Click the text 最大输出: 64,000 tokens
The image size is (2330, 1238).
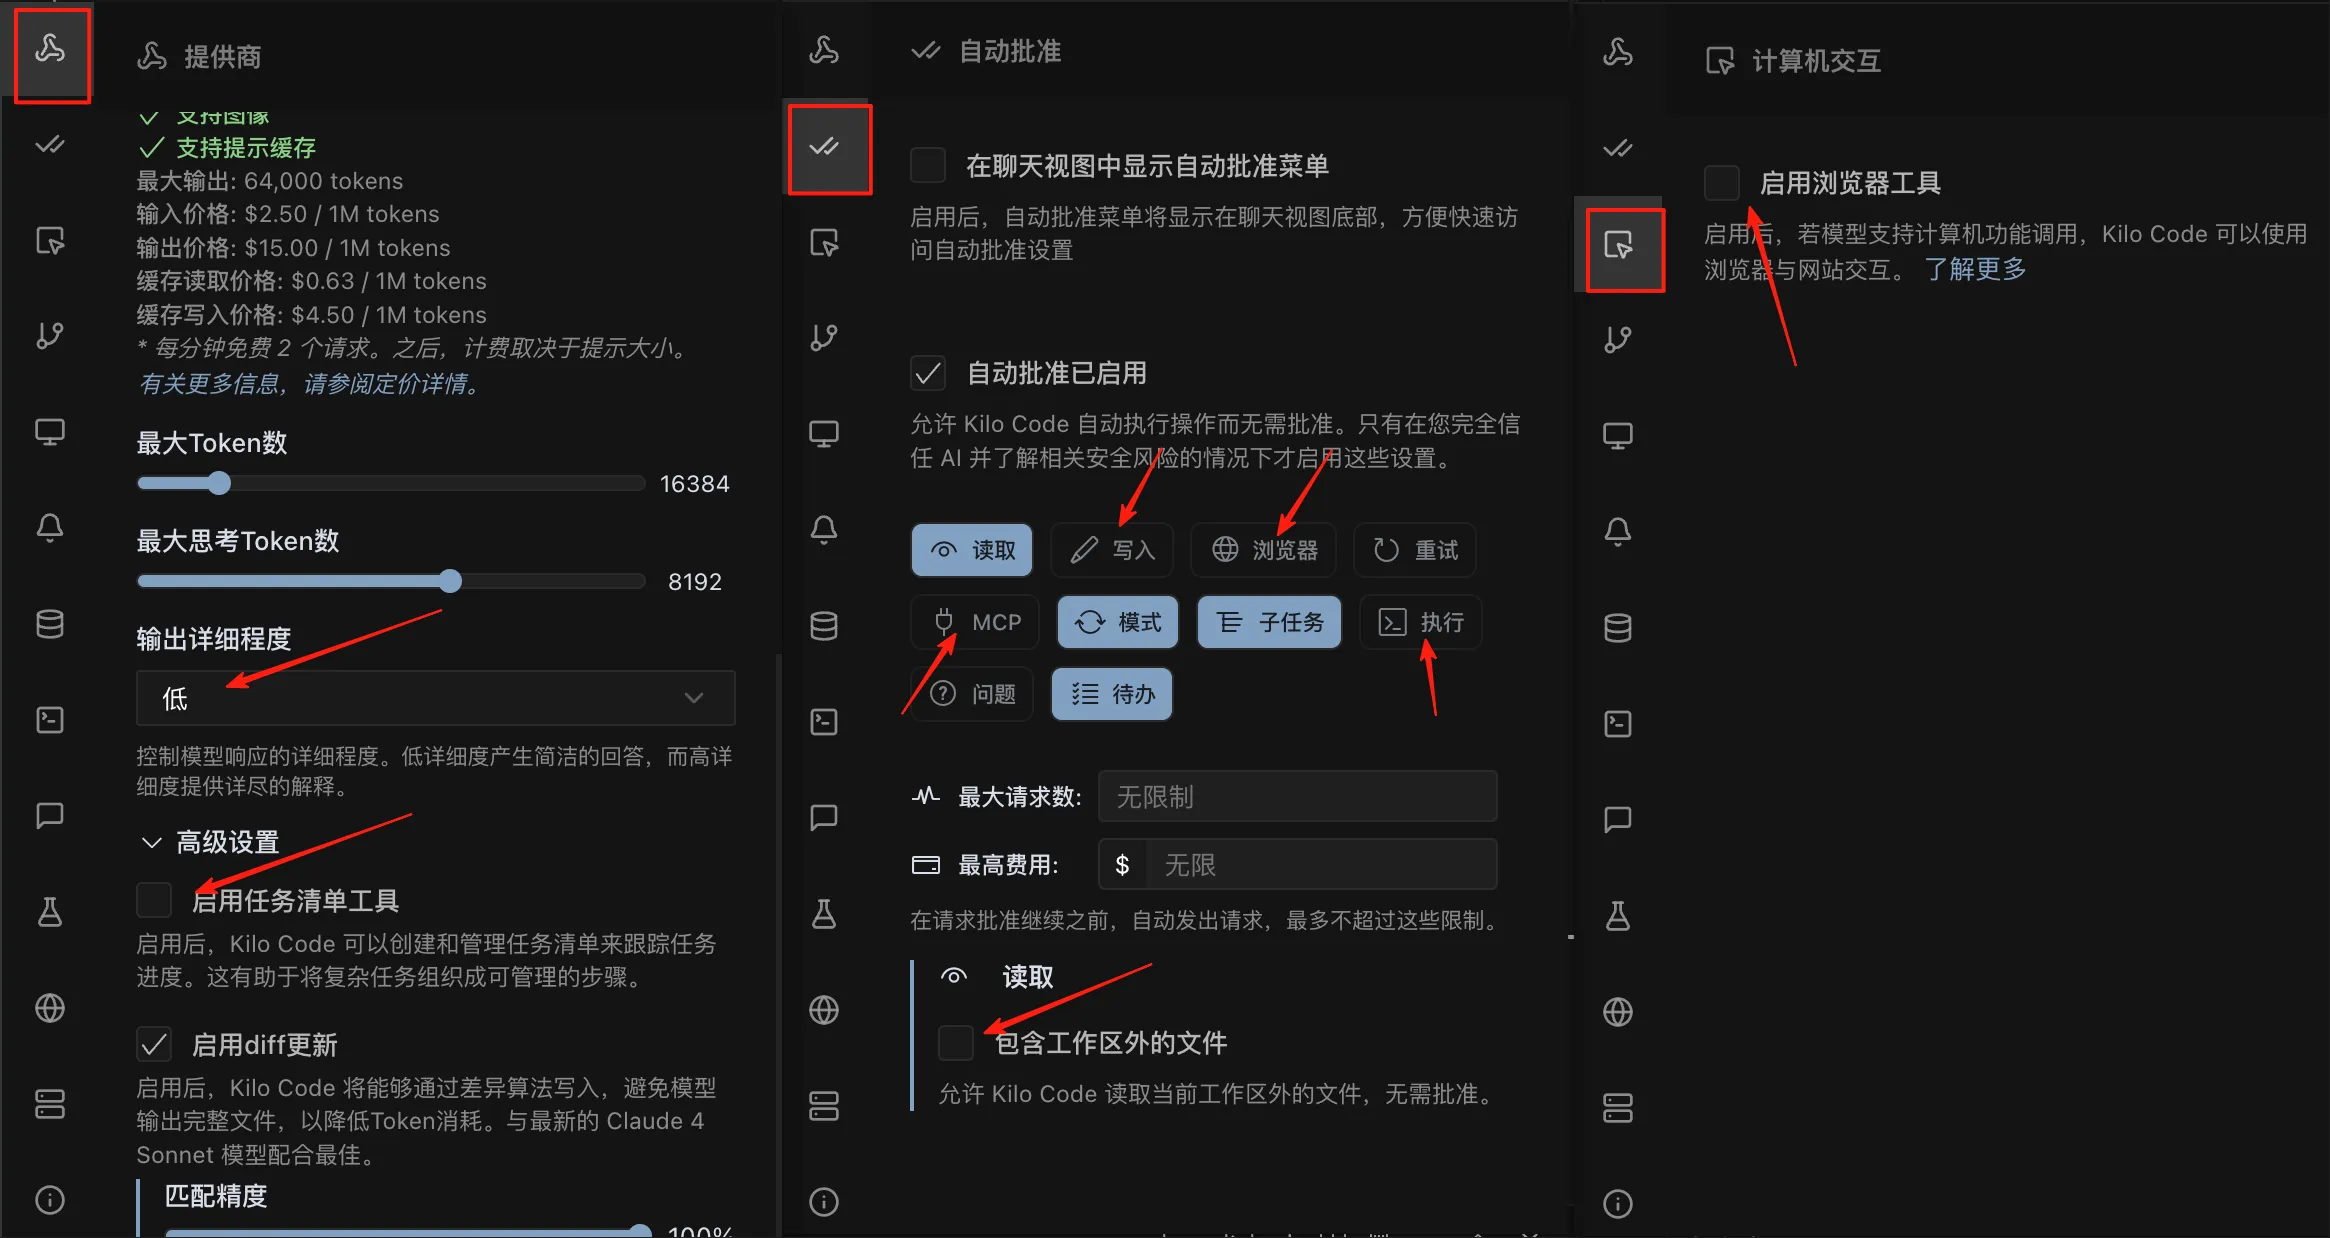tap(270, 181)
